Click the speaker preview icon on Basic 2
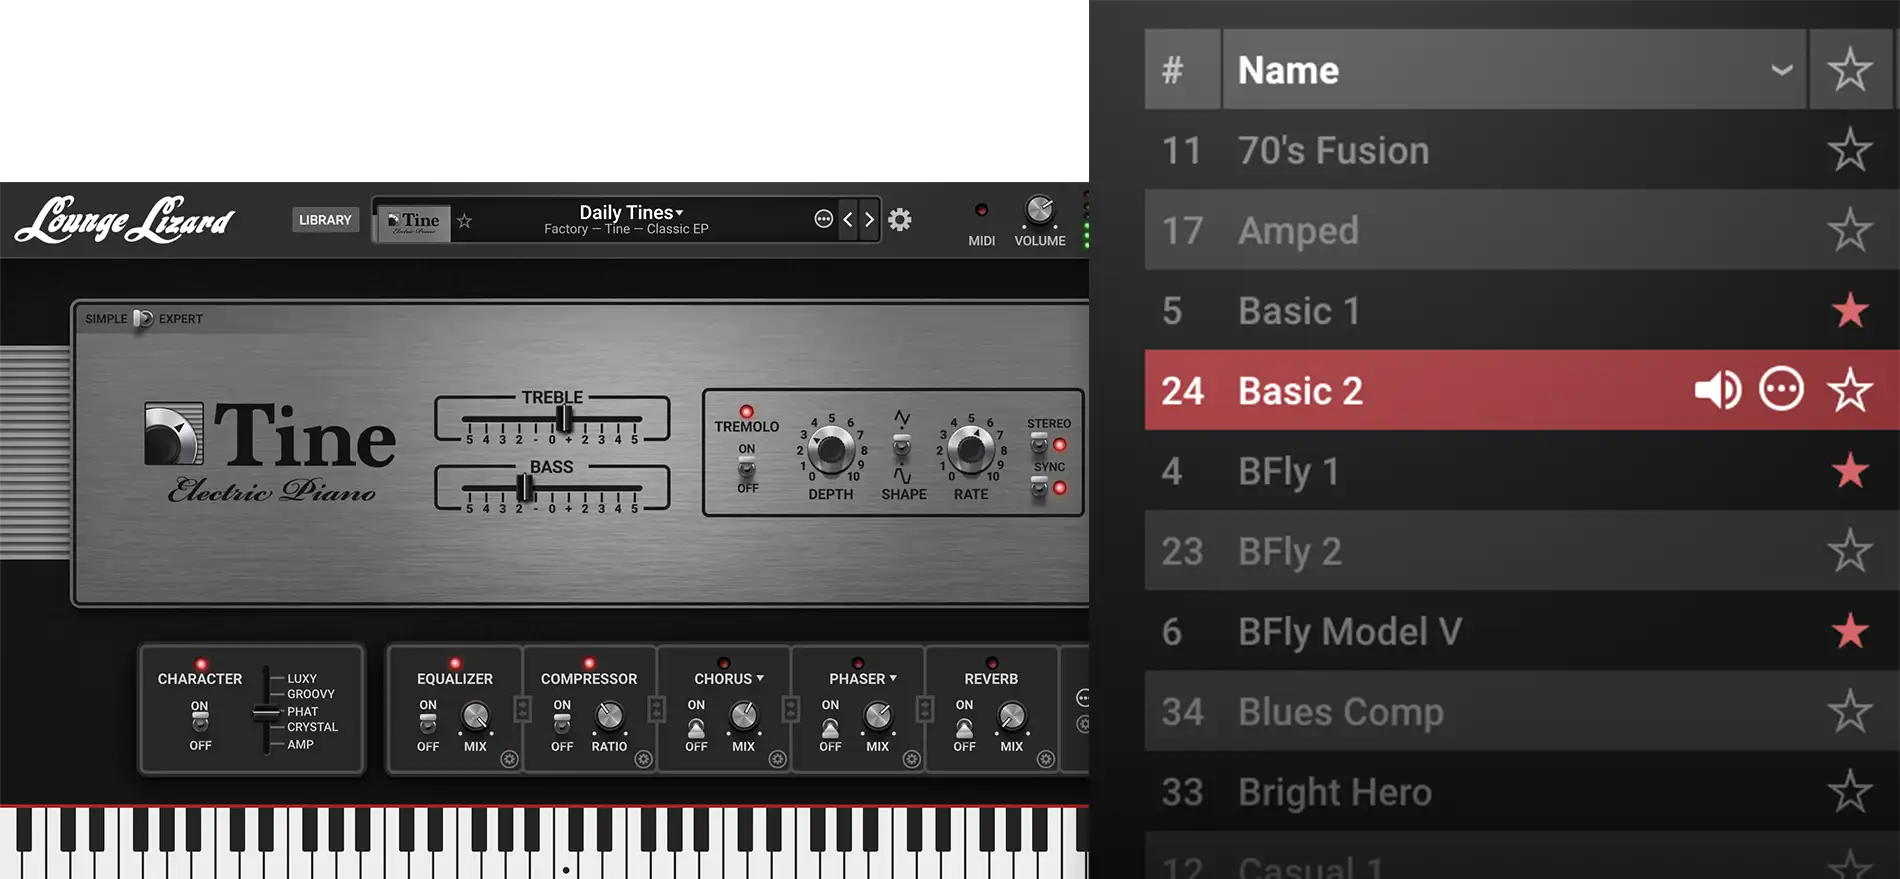 [1717, 390]
